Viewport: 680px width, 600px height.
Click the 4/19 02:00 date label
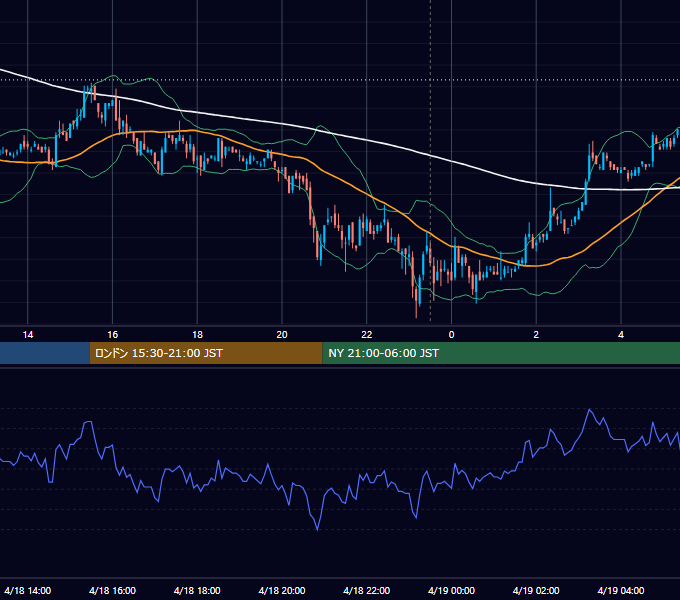click(x=536, y=590)
